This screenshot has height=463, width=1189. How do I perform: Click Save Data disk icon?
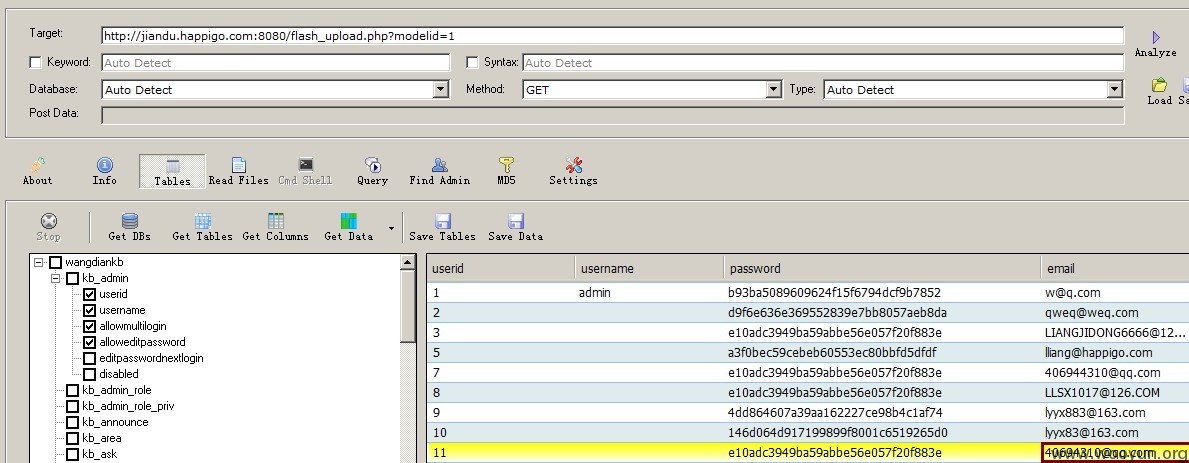[516, 221]
